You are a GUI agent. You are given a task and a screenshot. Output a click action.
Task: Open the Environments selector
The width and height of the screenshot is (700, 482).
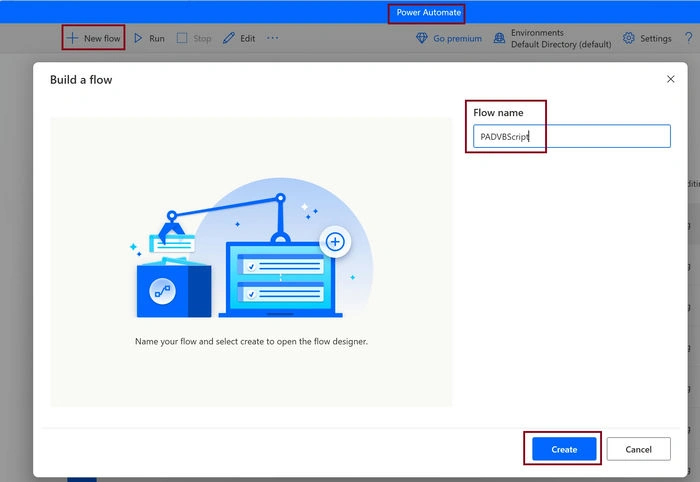coord(552,38)
